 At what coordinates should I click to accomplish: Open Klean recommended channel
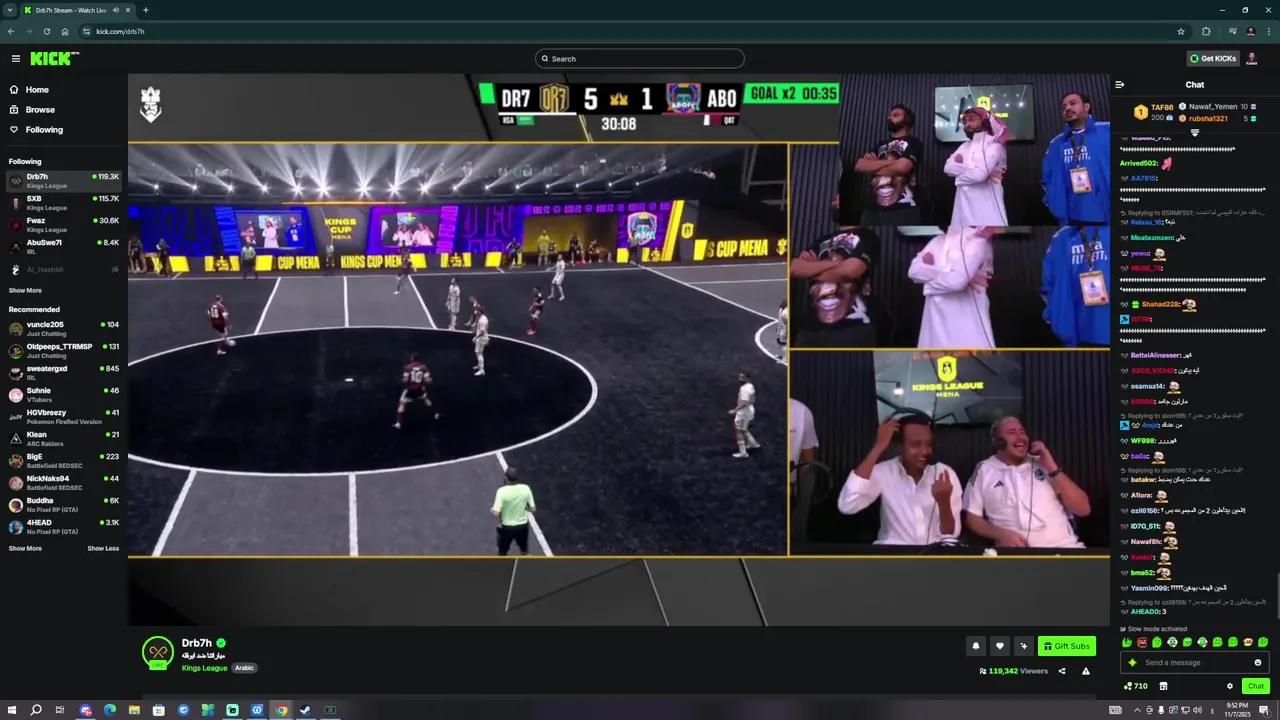(x=64, y=439)
